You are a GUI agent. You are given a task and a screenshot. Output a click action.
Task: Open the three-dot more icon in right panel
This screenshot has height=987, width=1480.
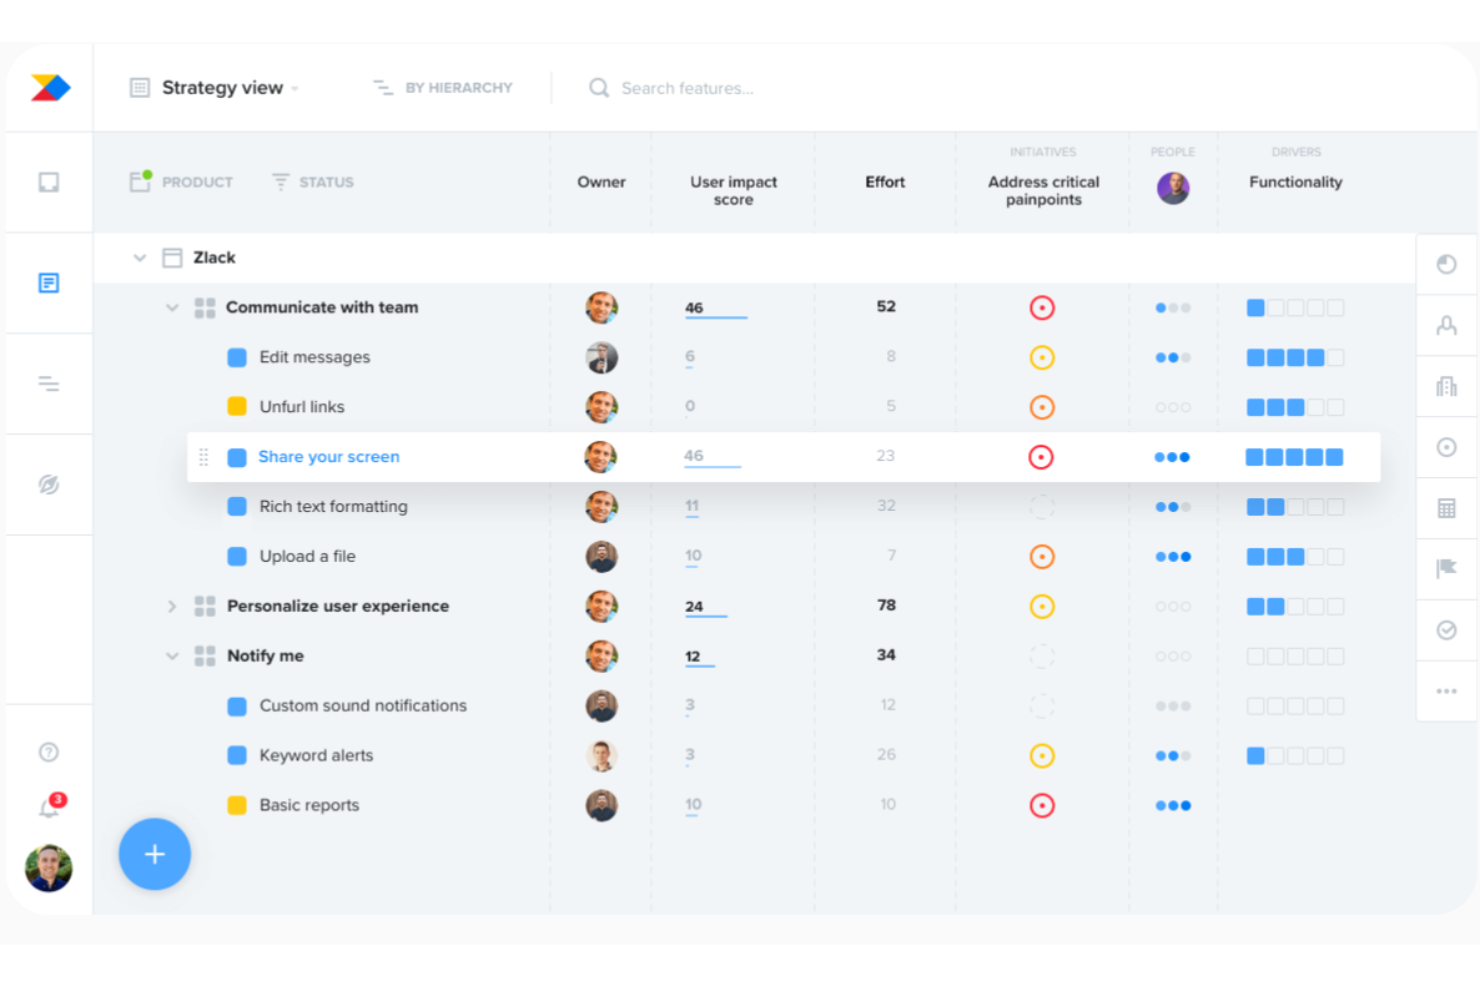(x=1446, y=691)
